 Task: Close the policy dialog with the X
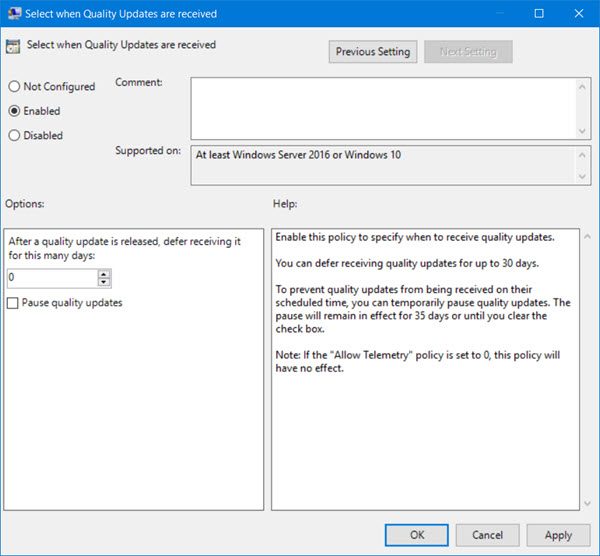click(x=579, y=14)
